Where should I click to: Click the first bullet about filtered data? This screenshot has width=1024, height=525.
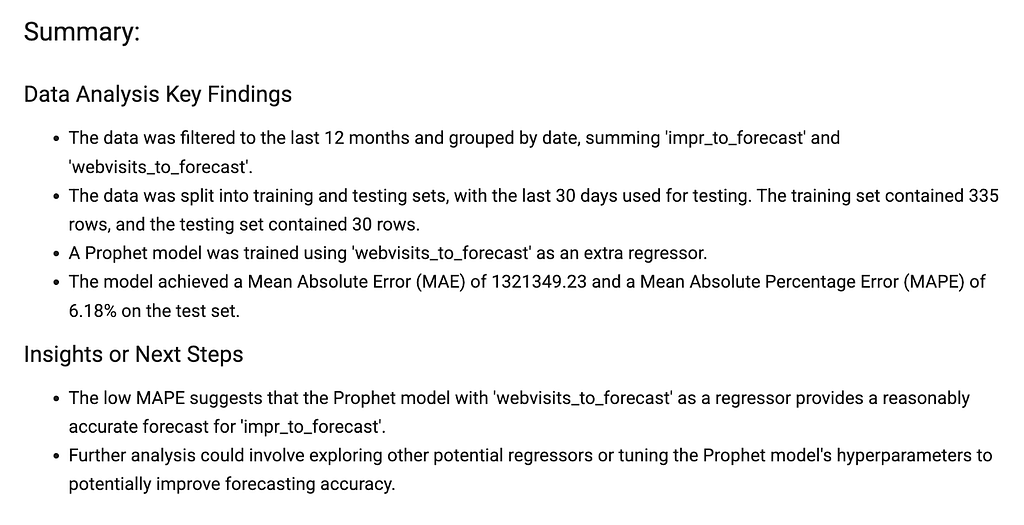click(454, 152)
